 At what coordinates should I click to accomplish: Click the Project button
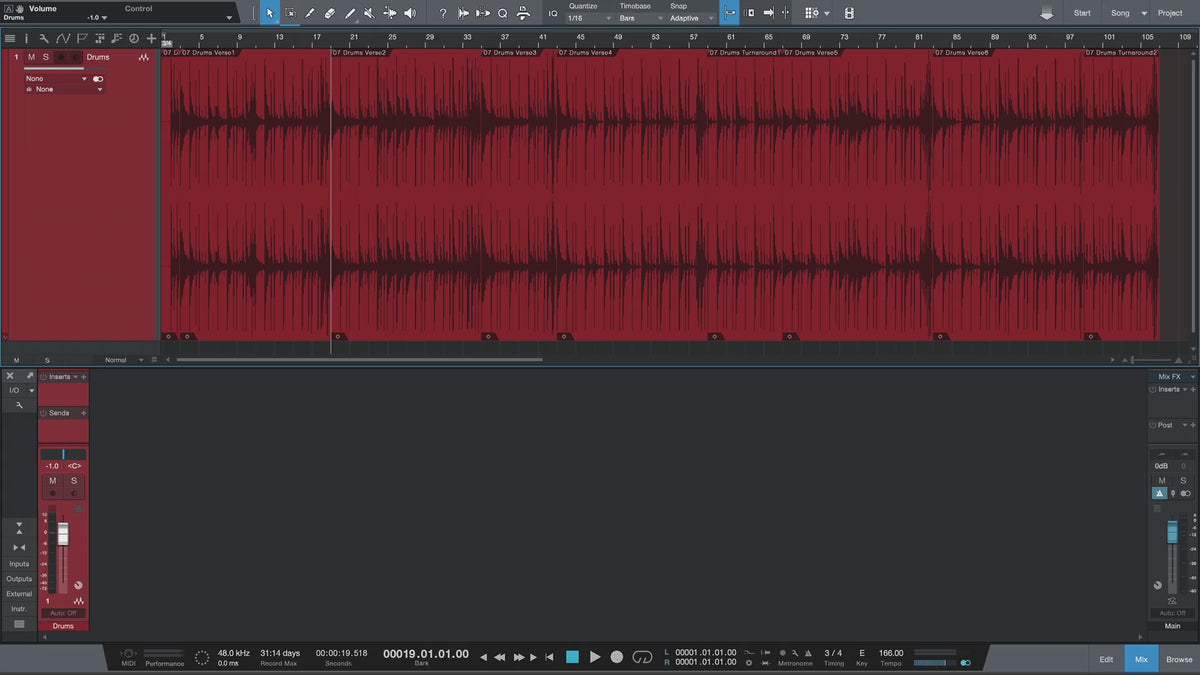1169,13
